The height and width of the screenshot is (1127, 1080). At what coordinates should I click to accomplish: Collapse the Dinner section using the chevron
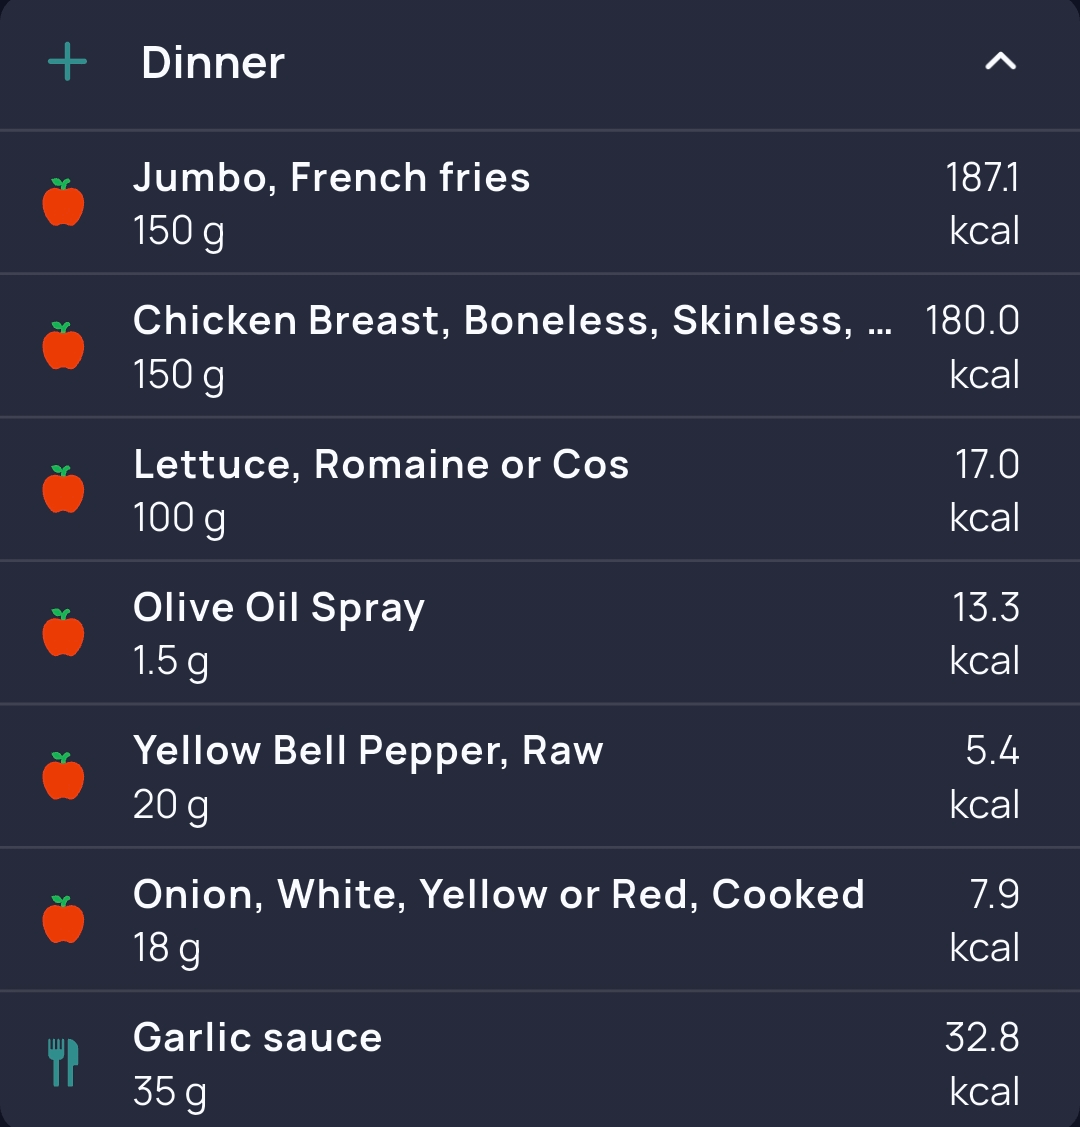[1000, 62]
